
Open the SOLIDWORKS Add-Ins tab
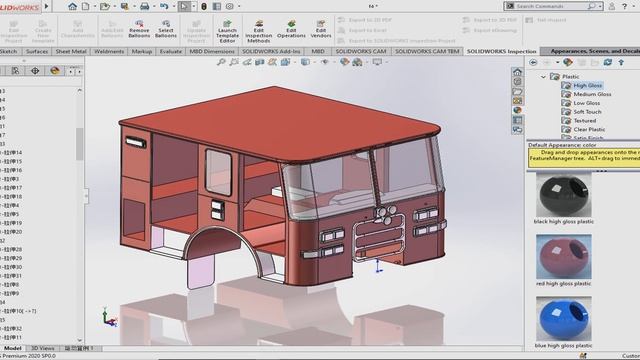pyautogui.click(x=271, y=51)
